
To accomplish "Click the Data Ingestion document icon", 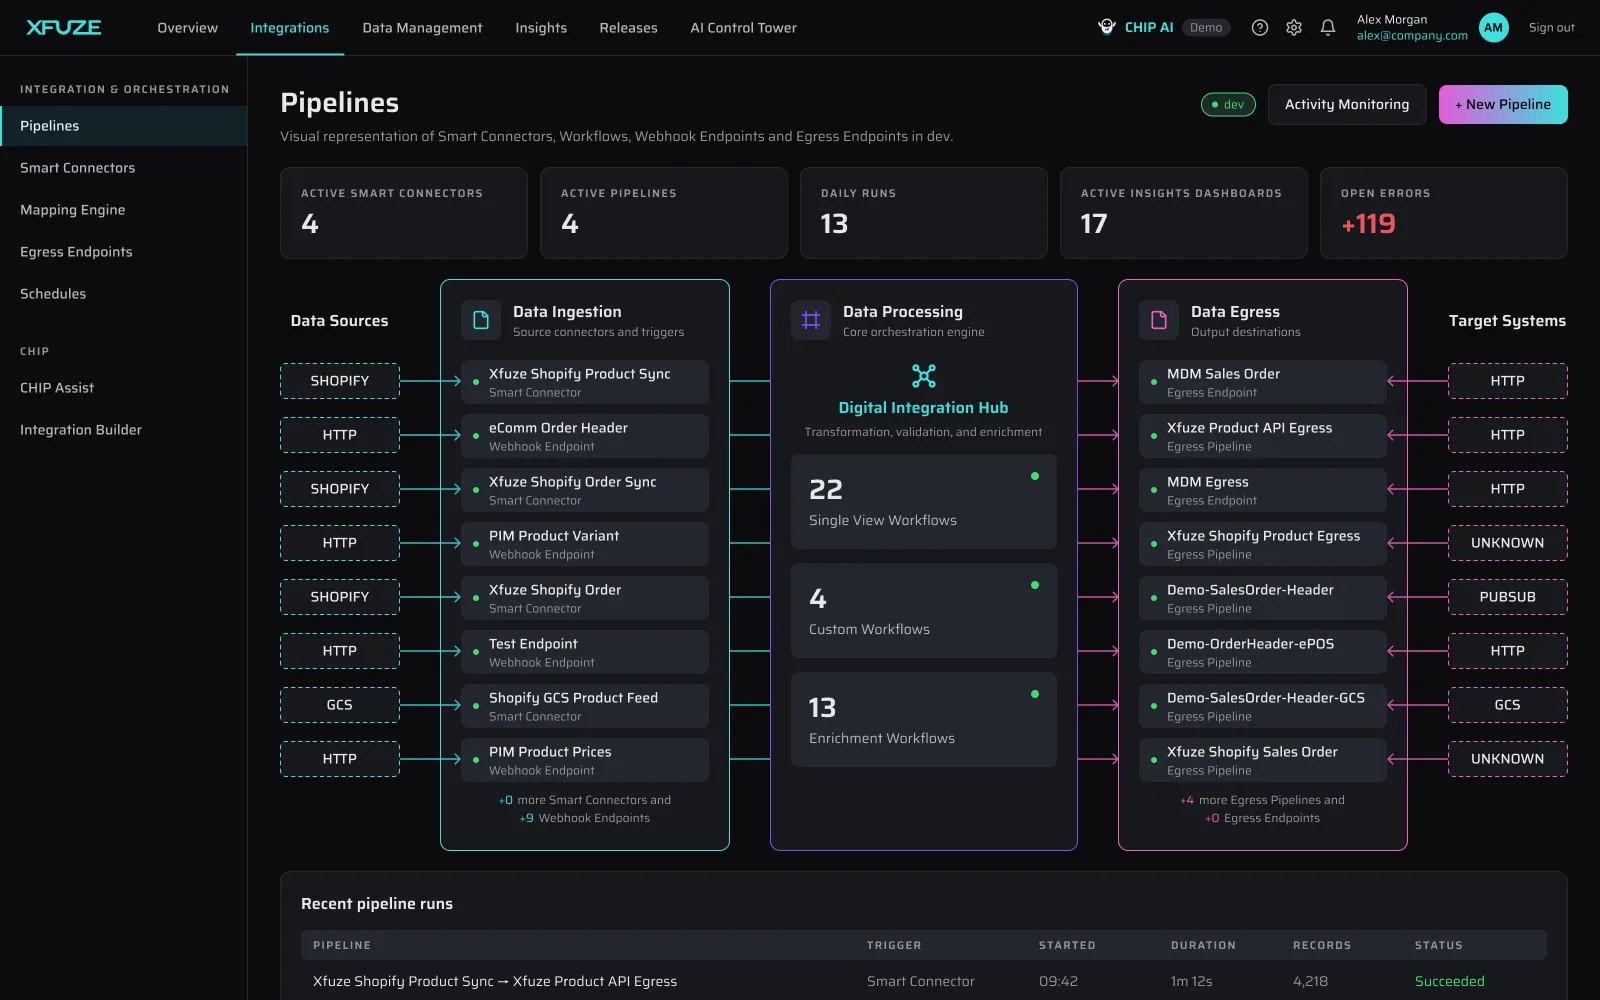I will click(481, 320).
